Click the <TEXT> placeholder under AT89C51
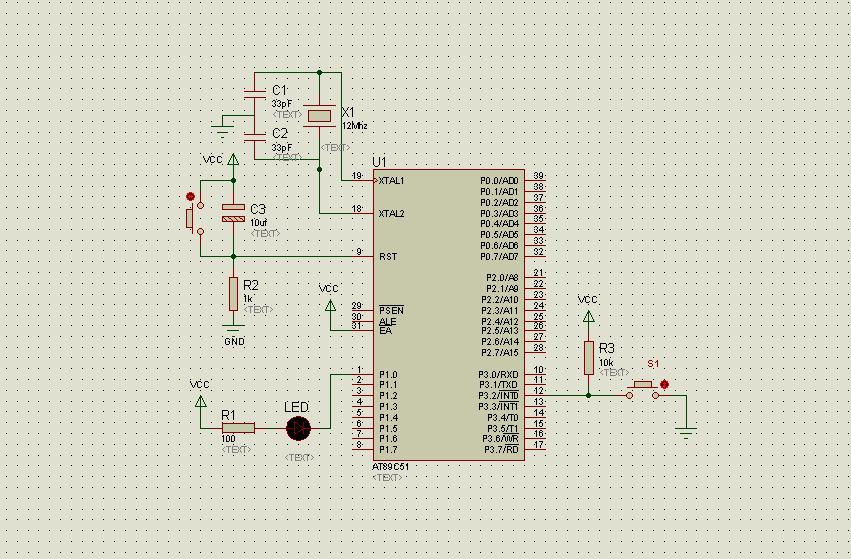Image resolution: width=851 pixels, height=559 pixels. click(x=388, y=478)
